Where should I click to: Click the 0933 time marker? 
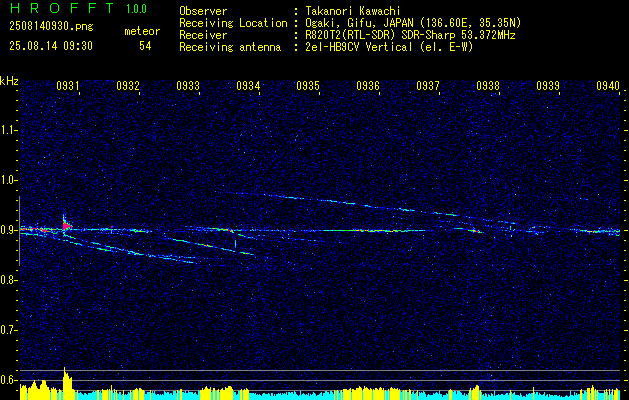point(188,85)
